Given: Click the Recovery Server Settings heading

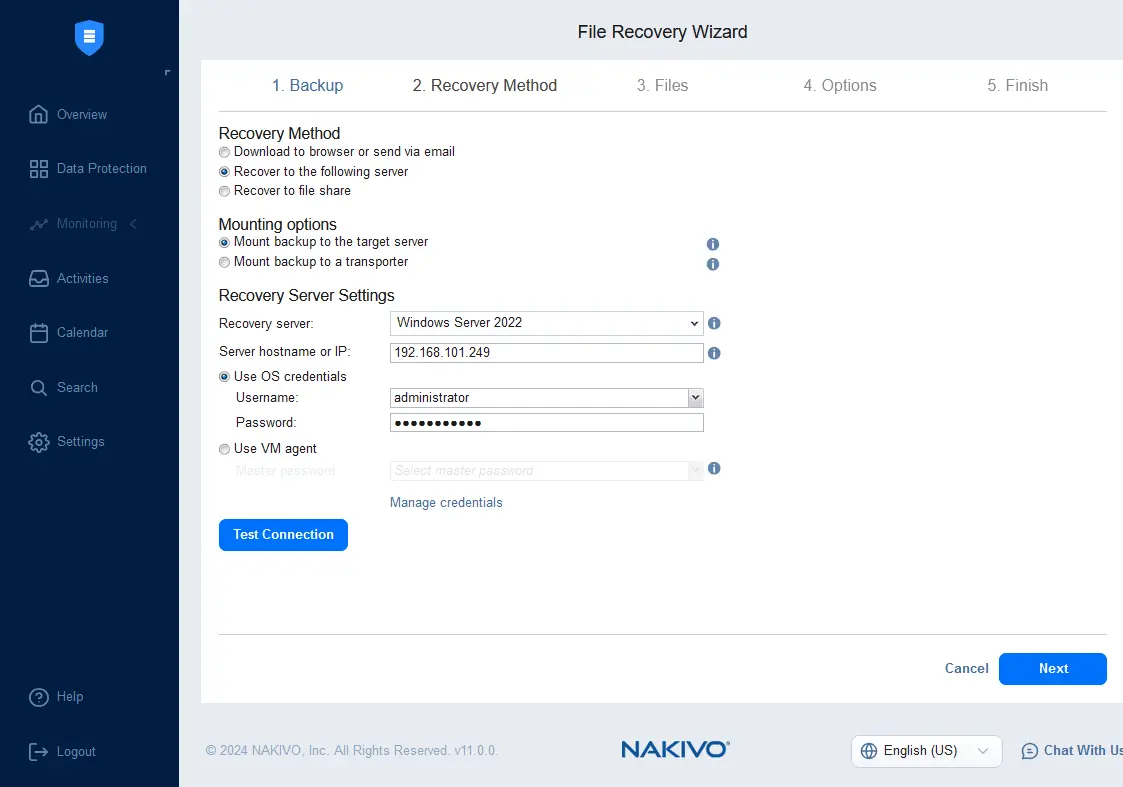Looking at the screenshot, I should 307,296.
